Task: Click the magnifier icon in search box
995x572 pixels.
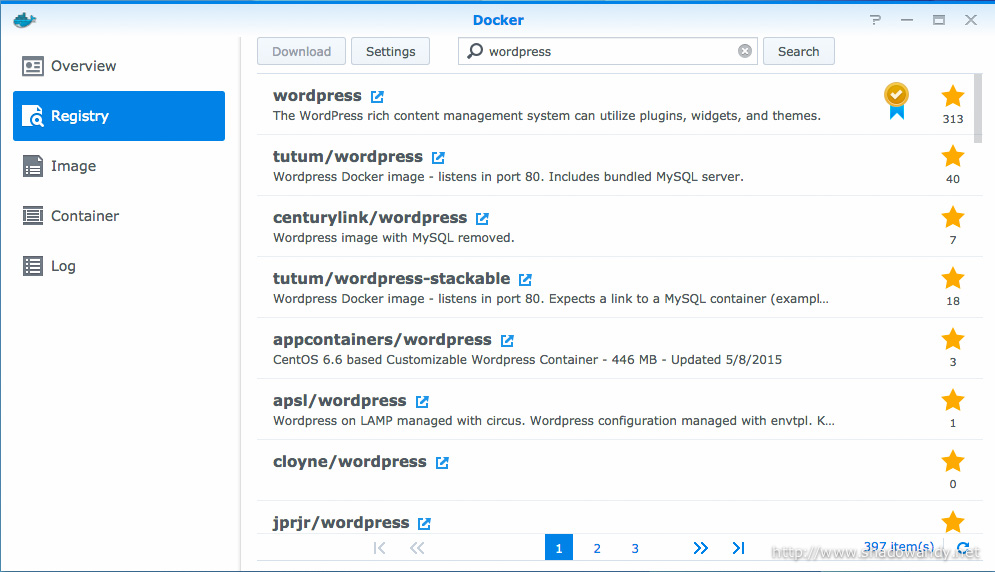Action: 475,51
